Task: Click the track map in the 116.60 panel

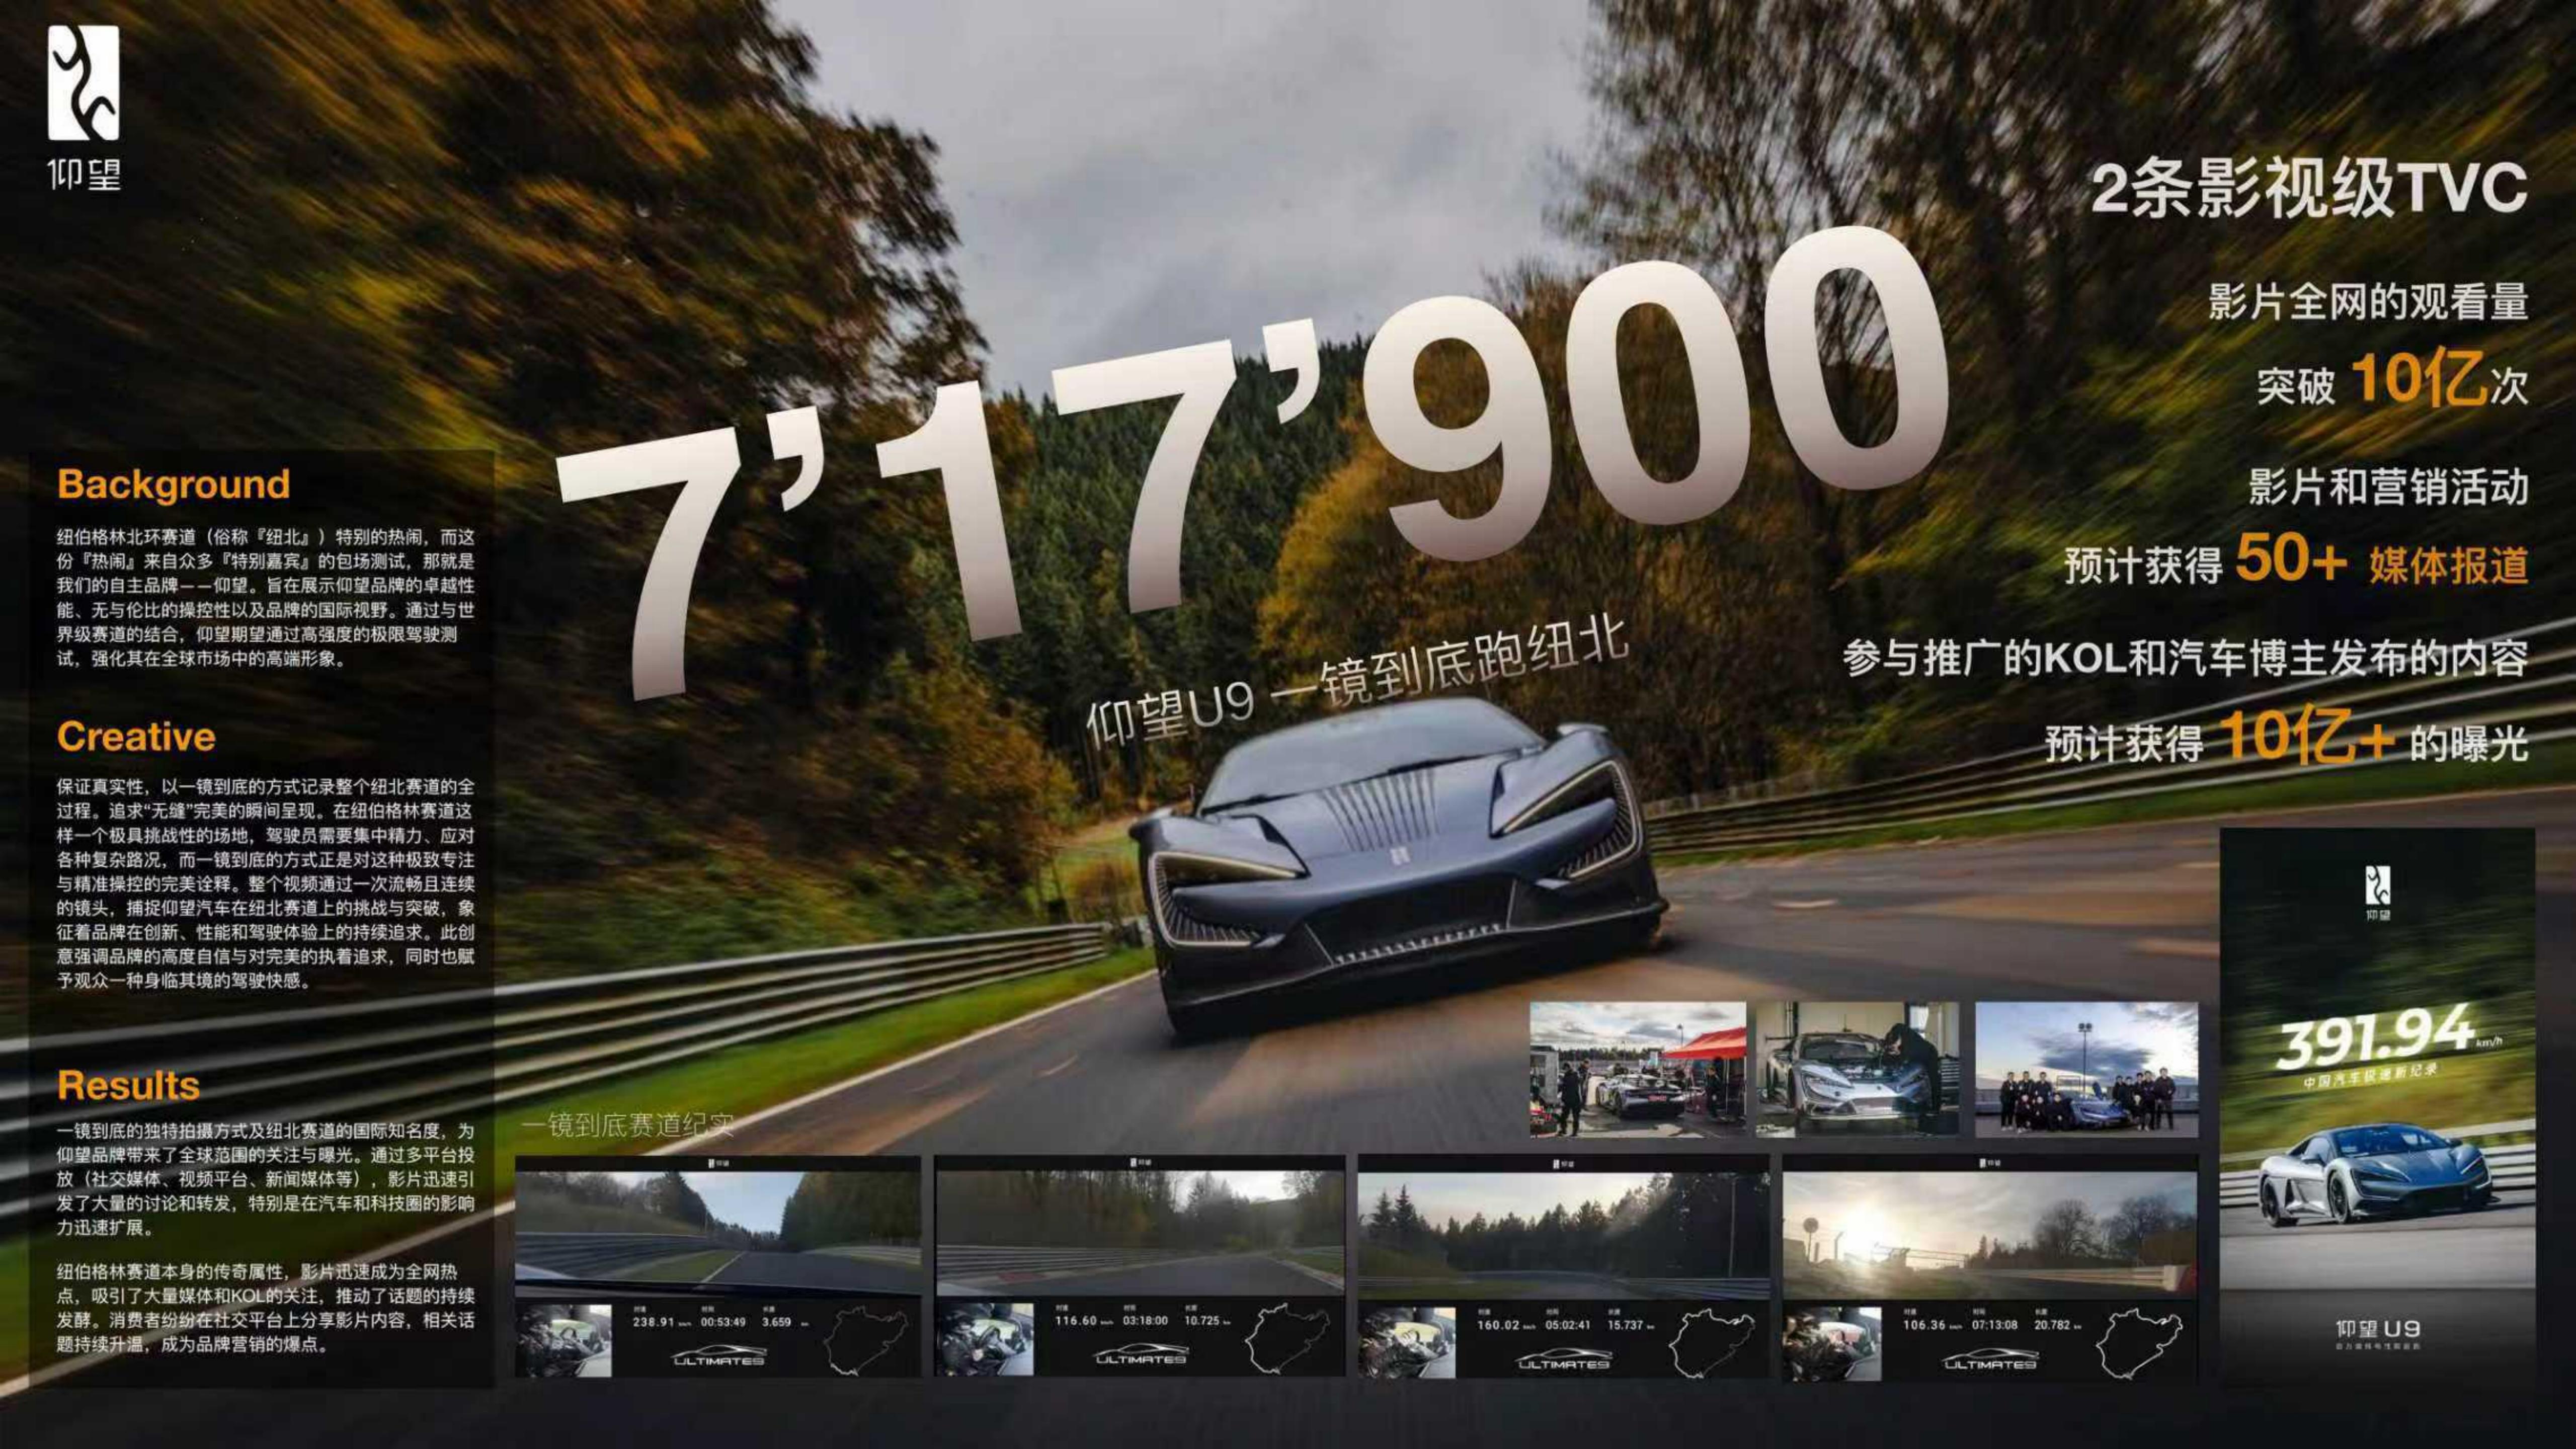Action: (x=1287, y=1339)
